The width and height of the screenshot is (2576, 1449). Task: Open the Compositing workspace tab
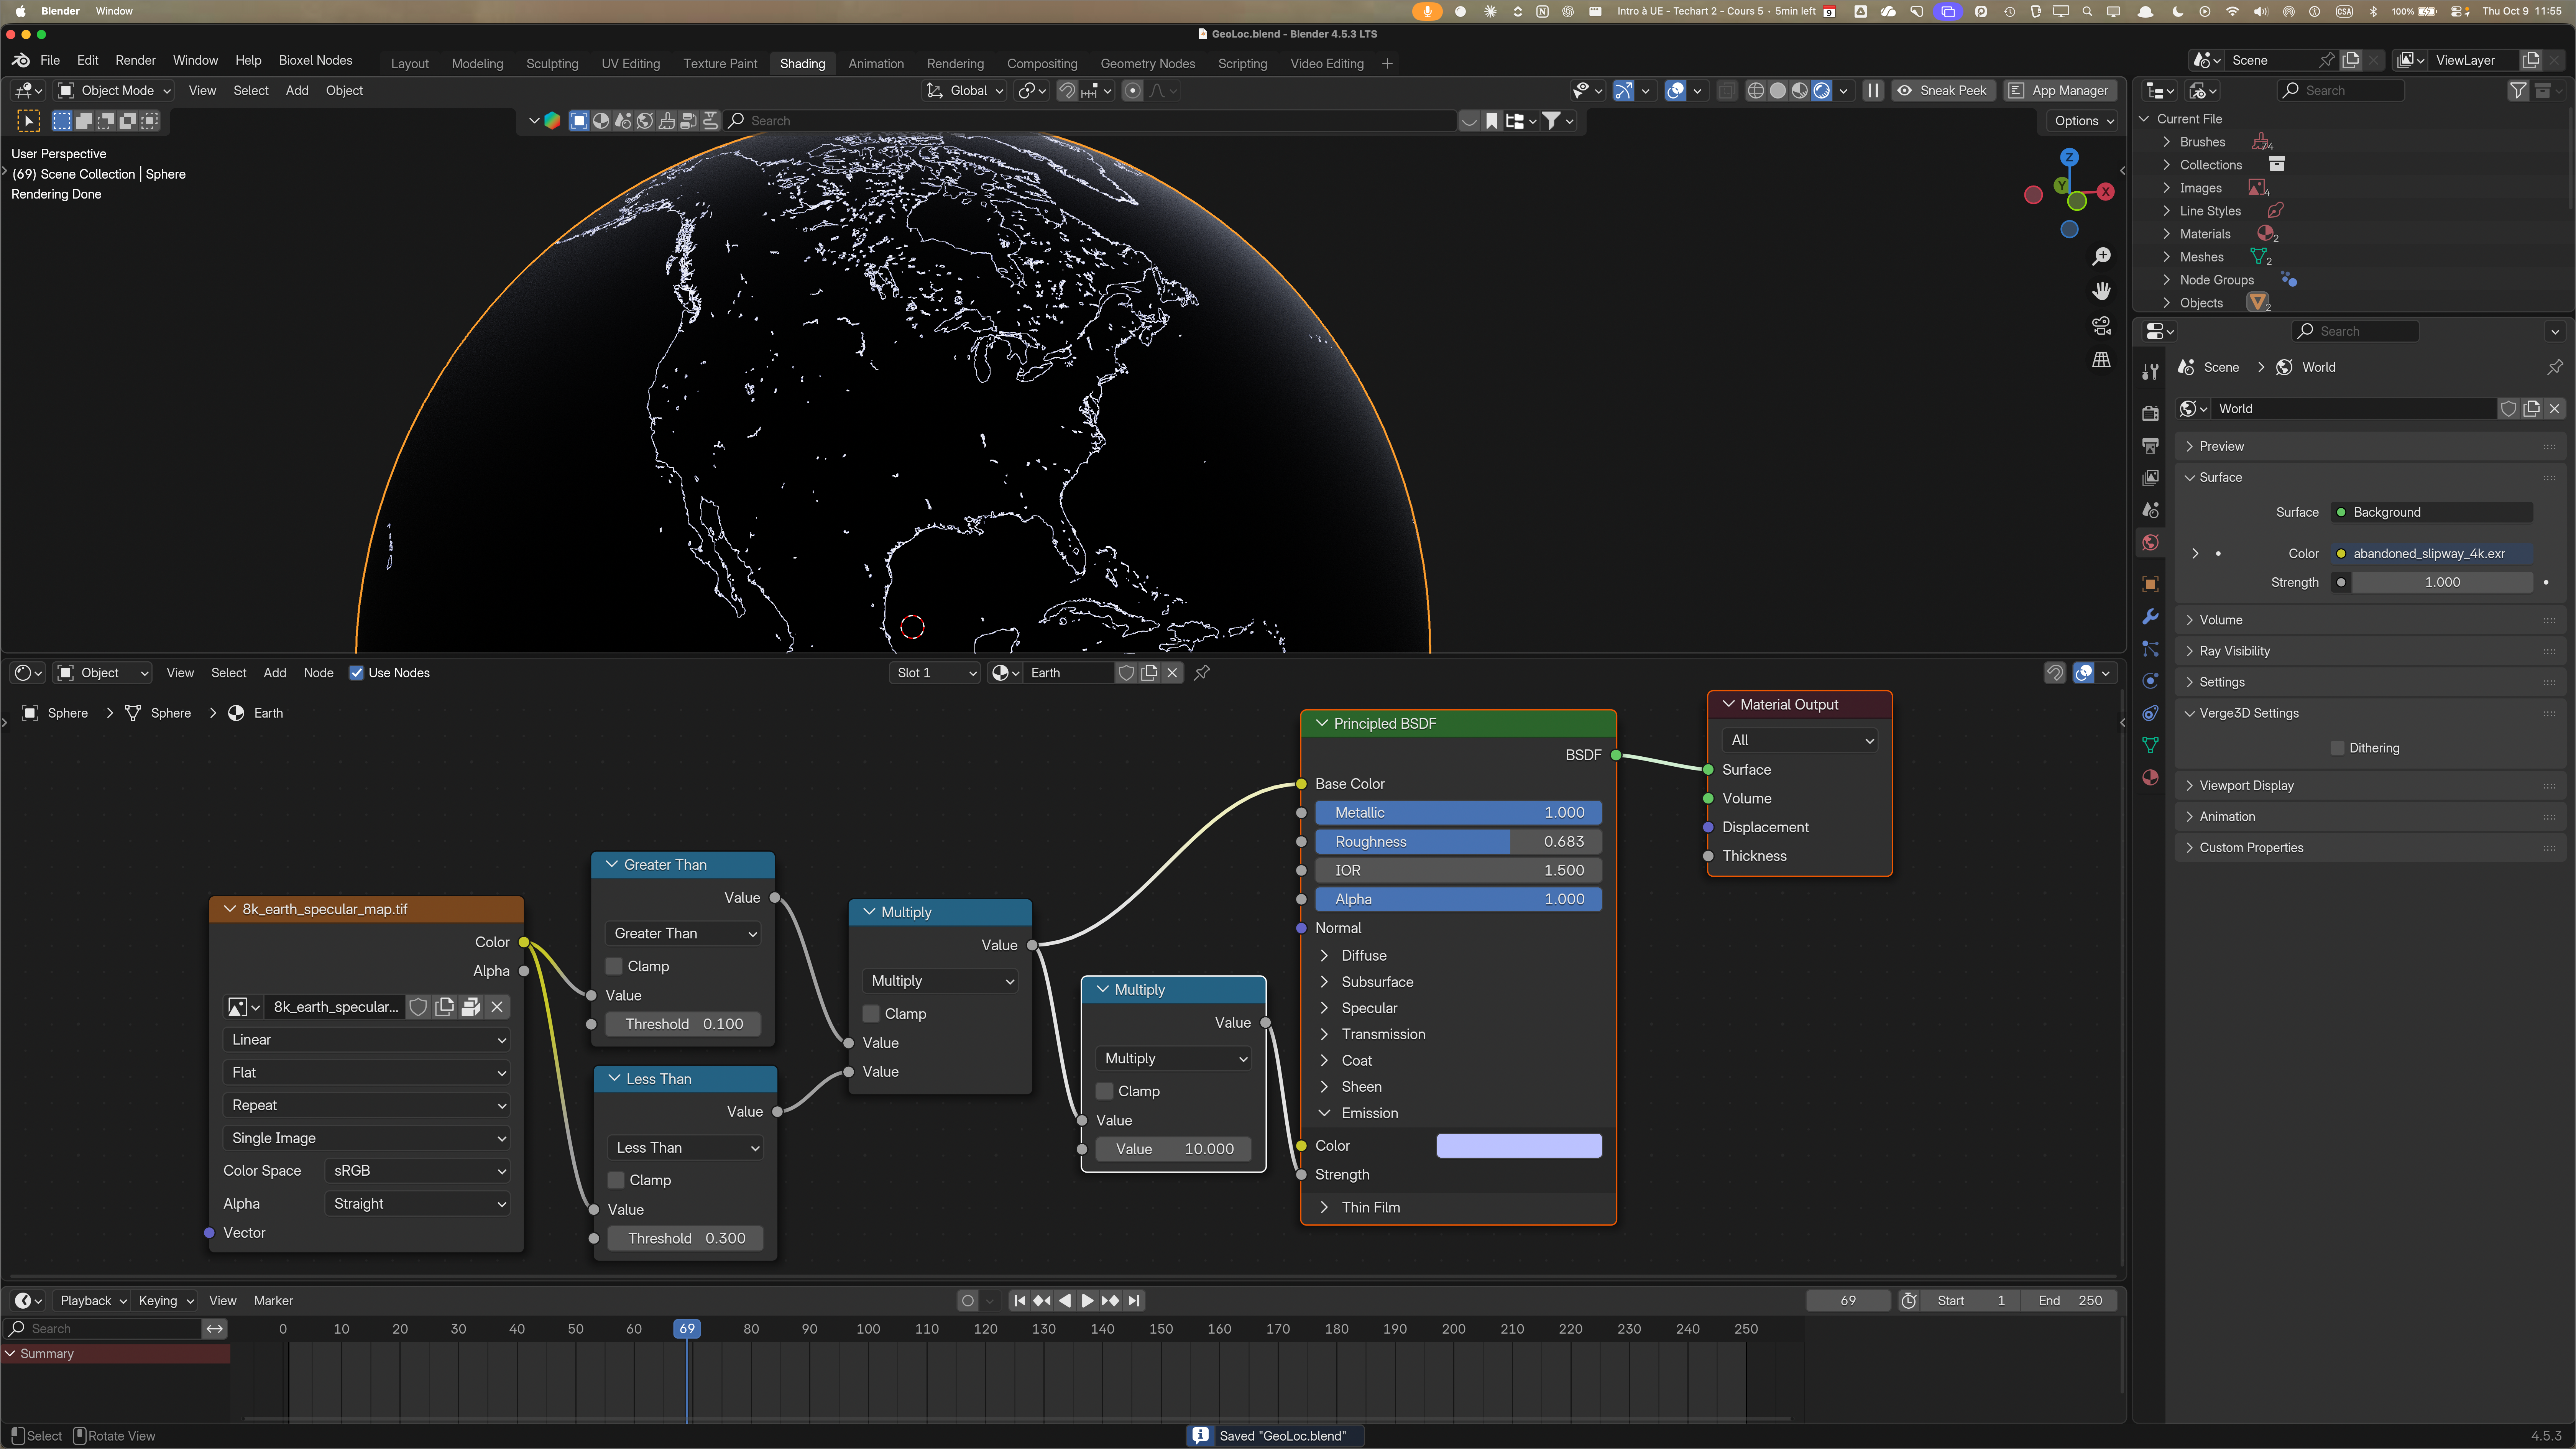(x=1042, y=64)
